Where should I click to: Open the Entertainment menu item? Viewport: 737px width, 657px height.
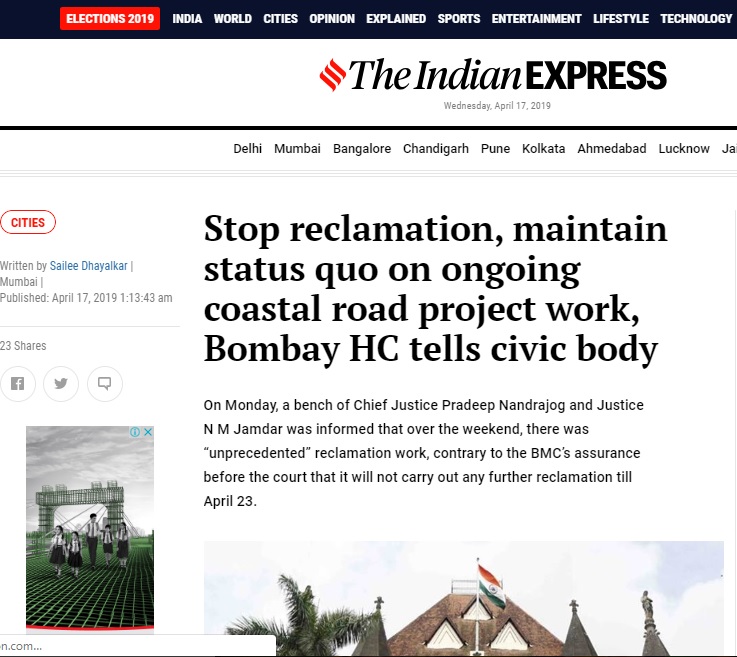pos(536,19)
